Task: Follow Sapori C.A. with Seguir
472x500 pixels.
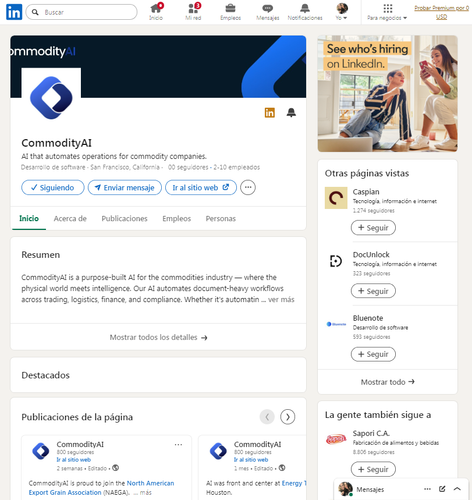Action: click(373, 469)
